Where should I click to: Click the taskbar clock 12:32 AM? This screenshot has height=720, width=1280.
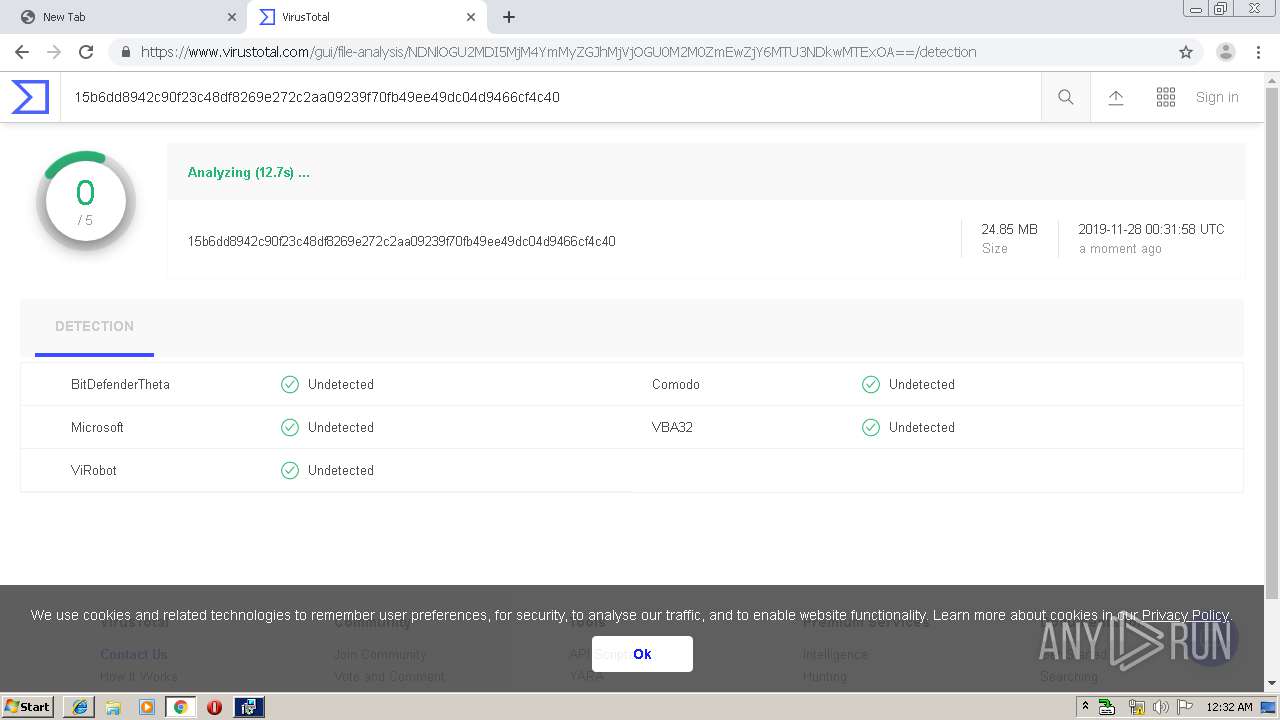pyautogui.click(x=1229, y=707)
